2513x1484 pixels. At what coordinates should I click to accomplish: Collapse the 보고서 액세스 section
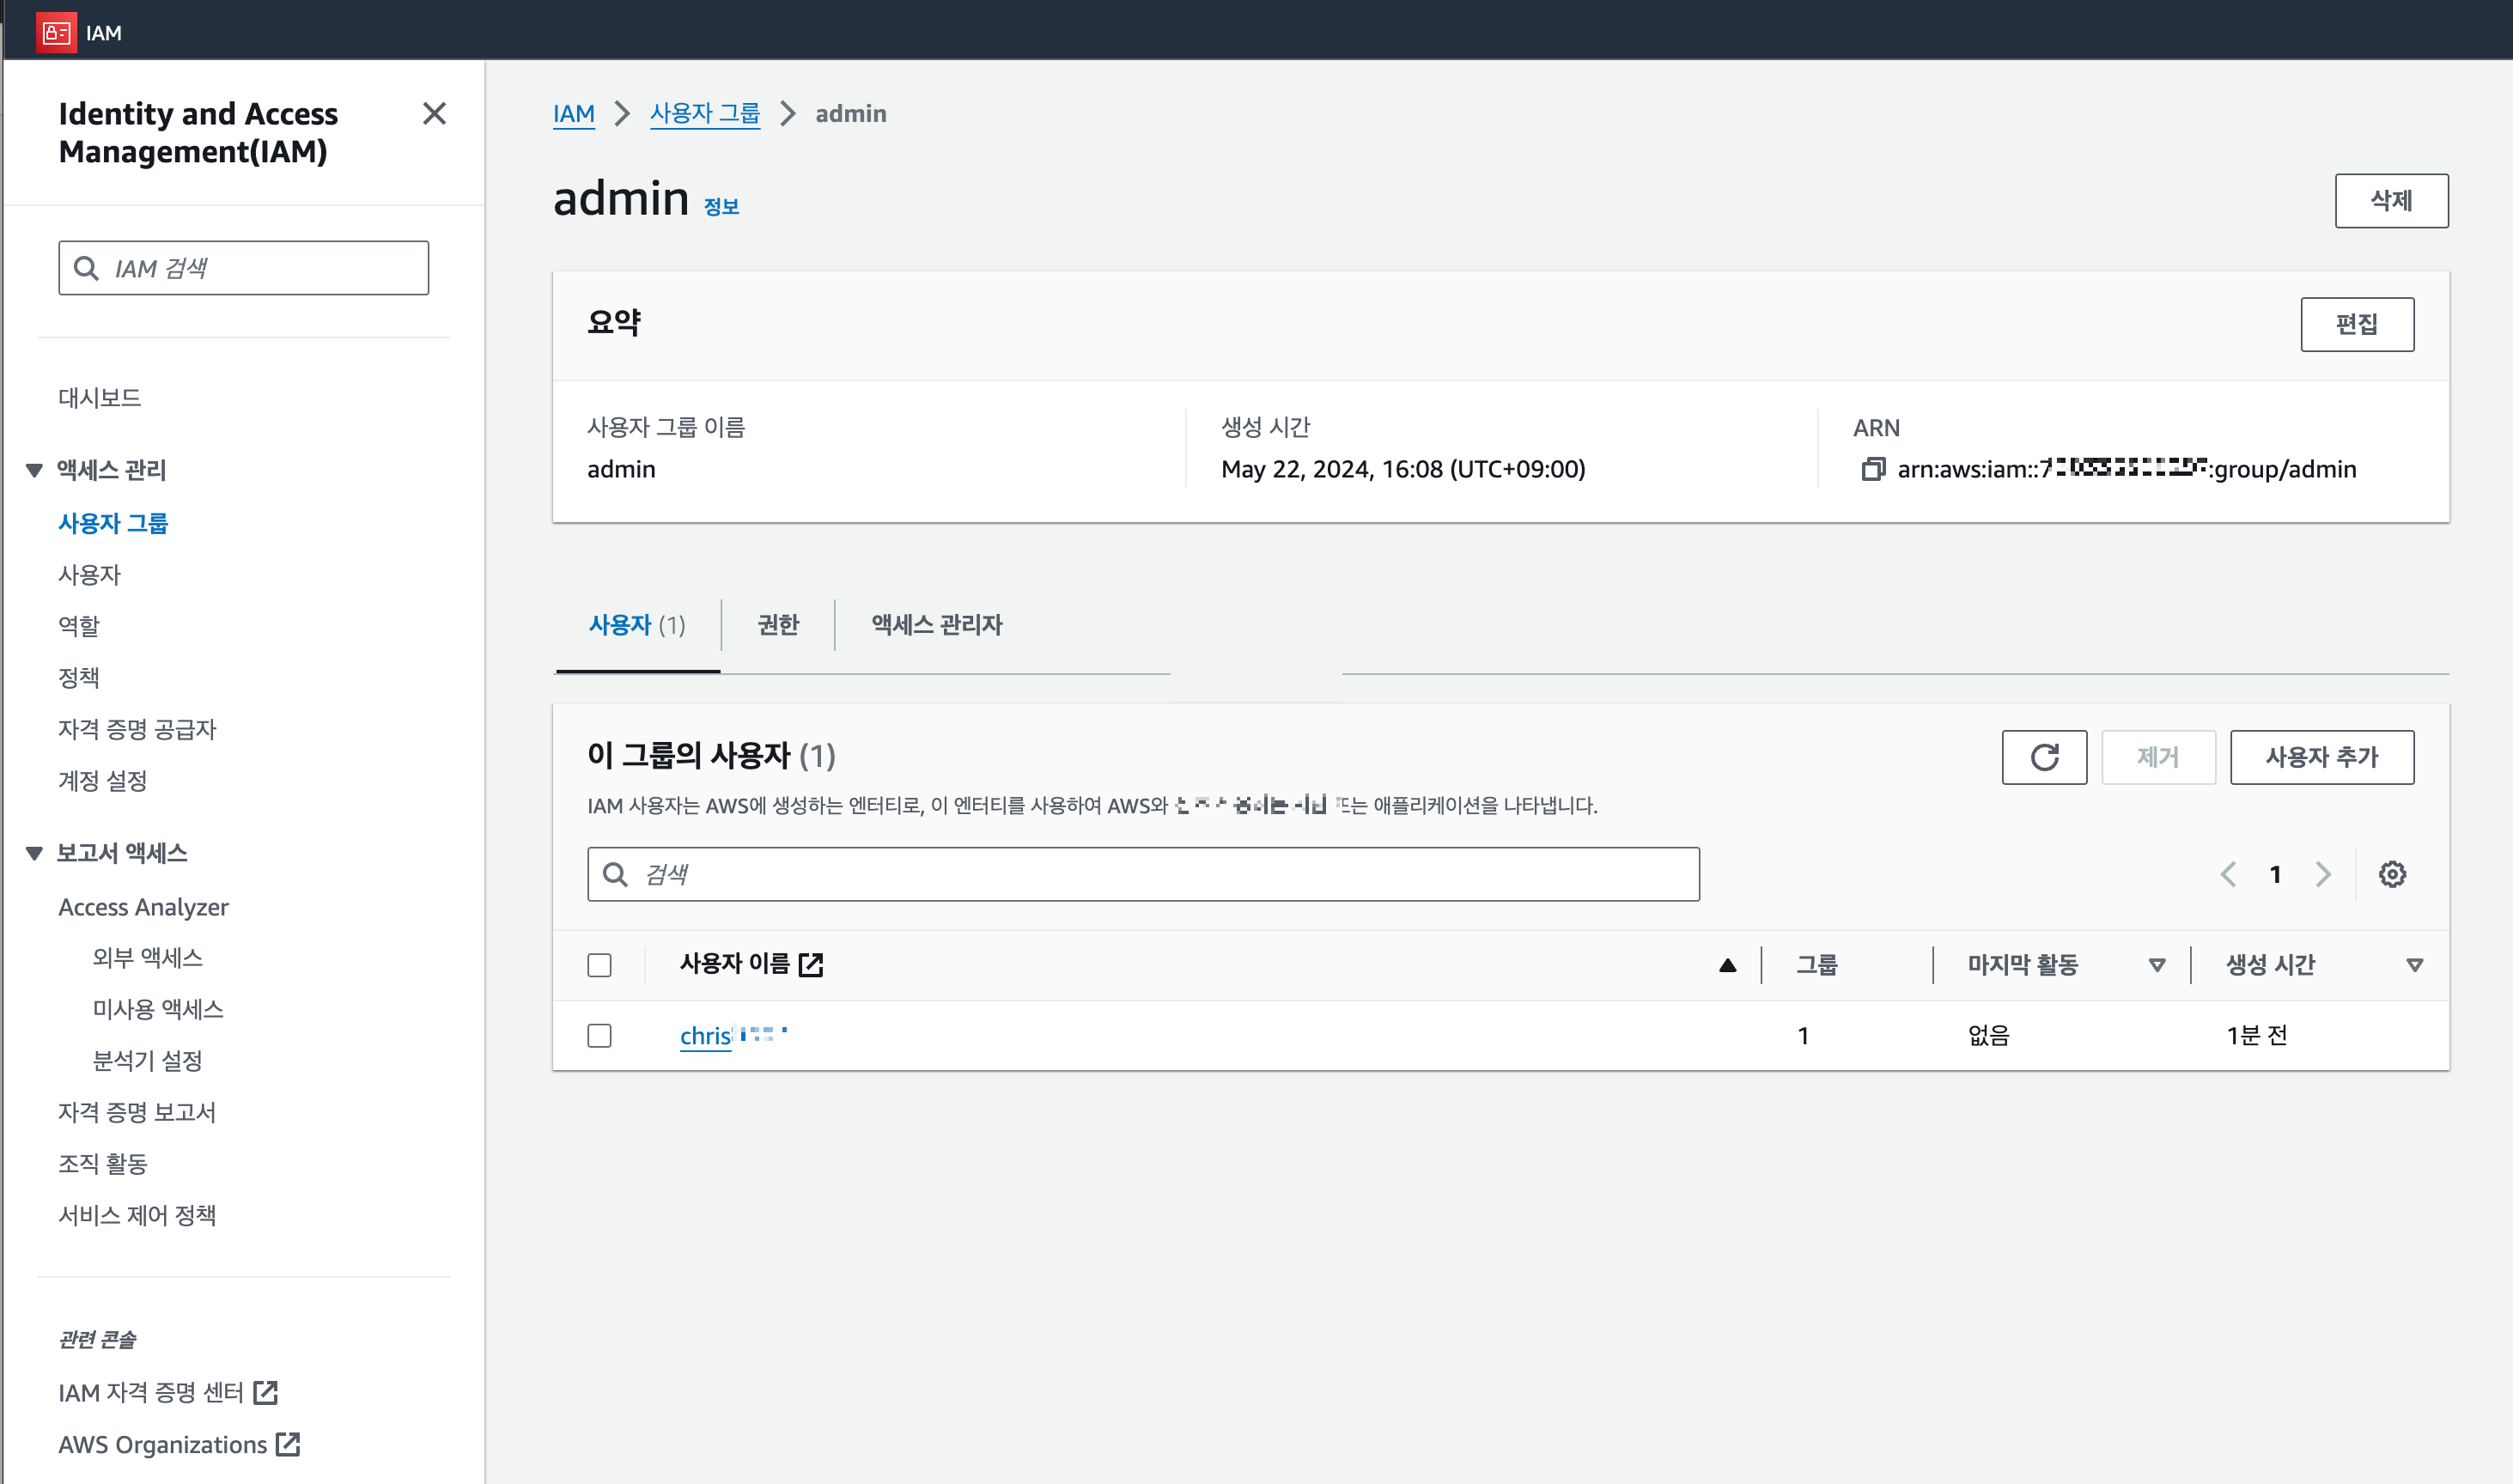(34, 853)
